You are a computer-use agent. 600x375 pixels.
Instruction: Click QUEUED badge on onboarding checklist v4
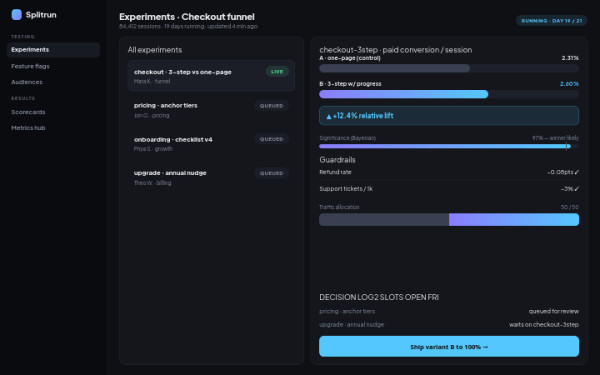pos(271,139)
